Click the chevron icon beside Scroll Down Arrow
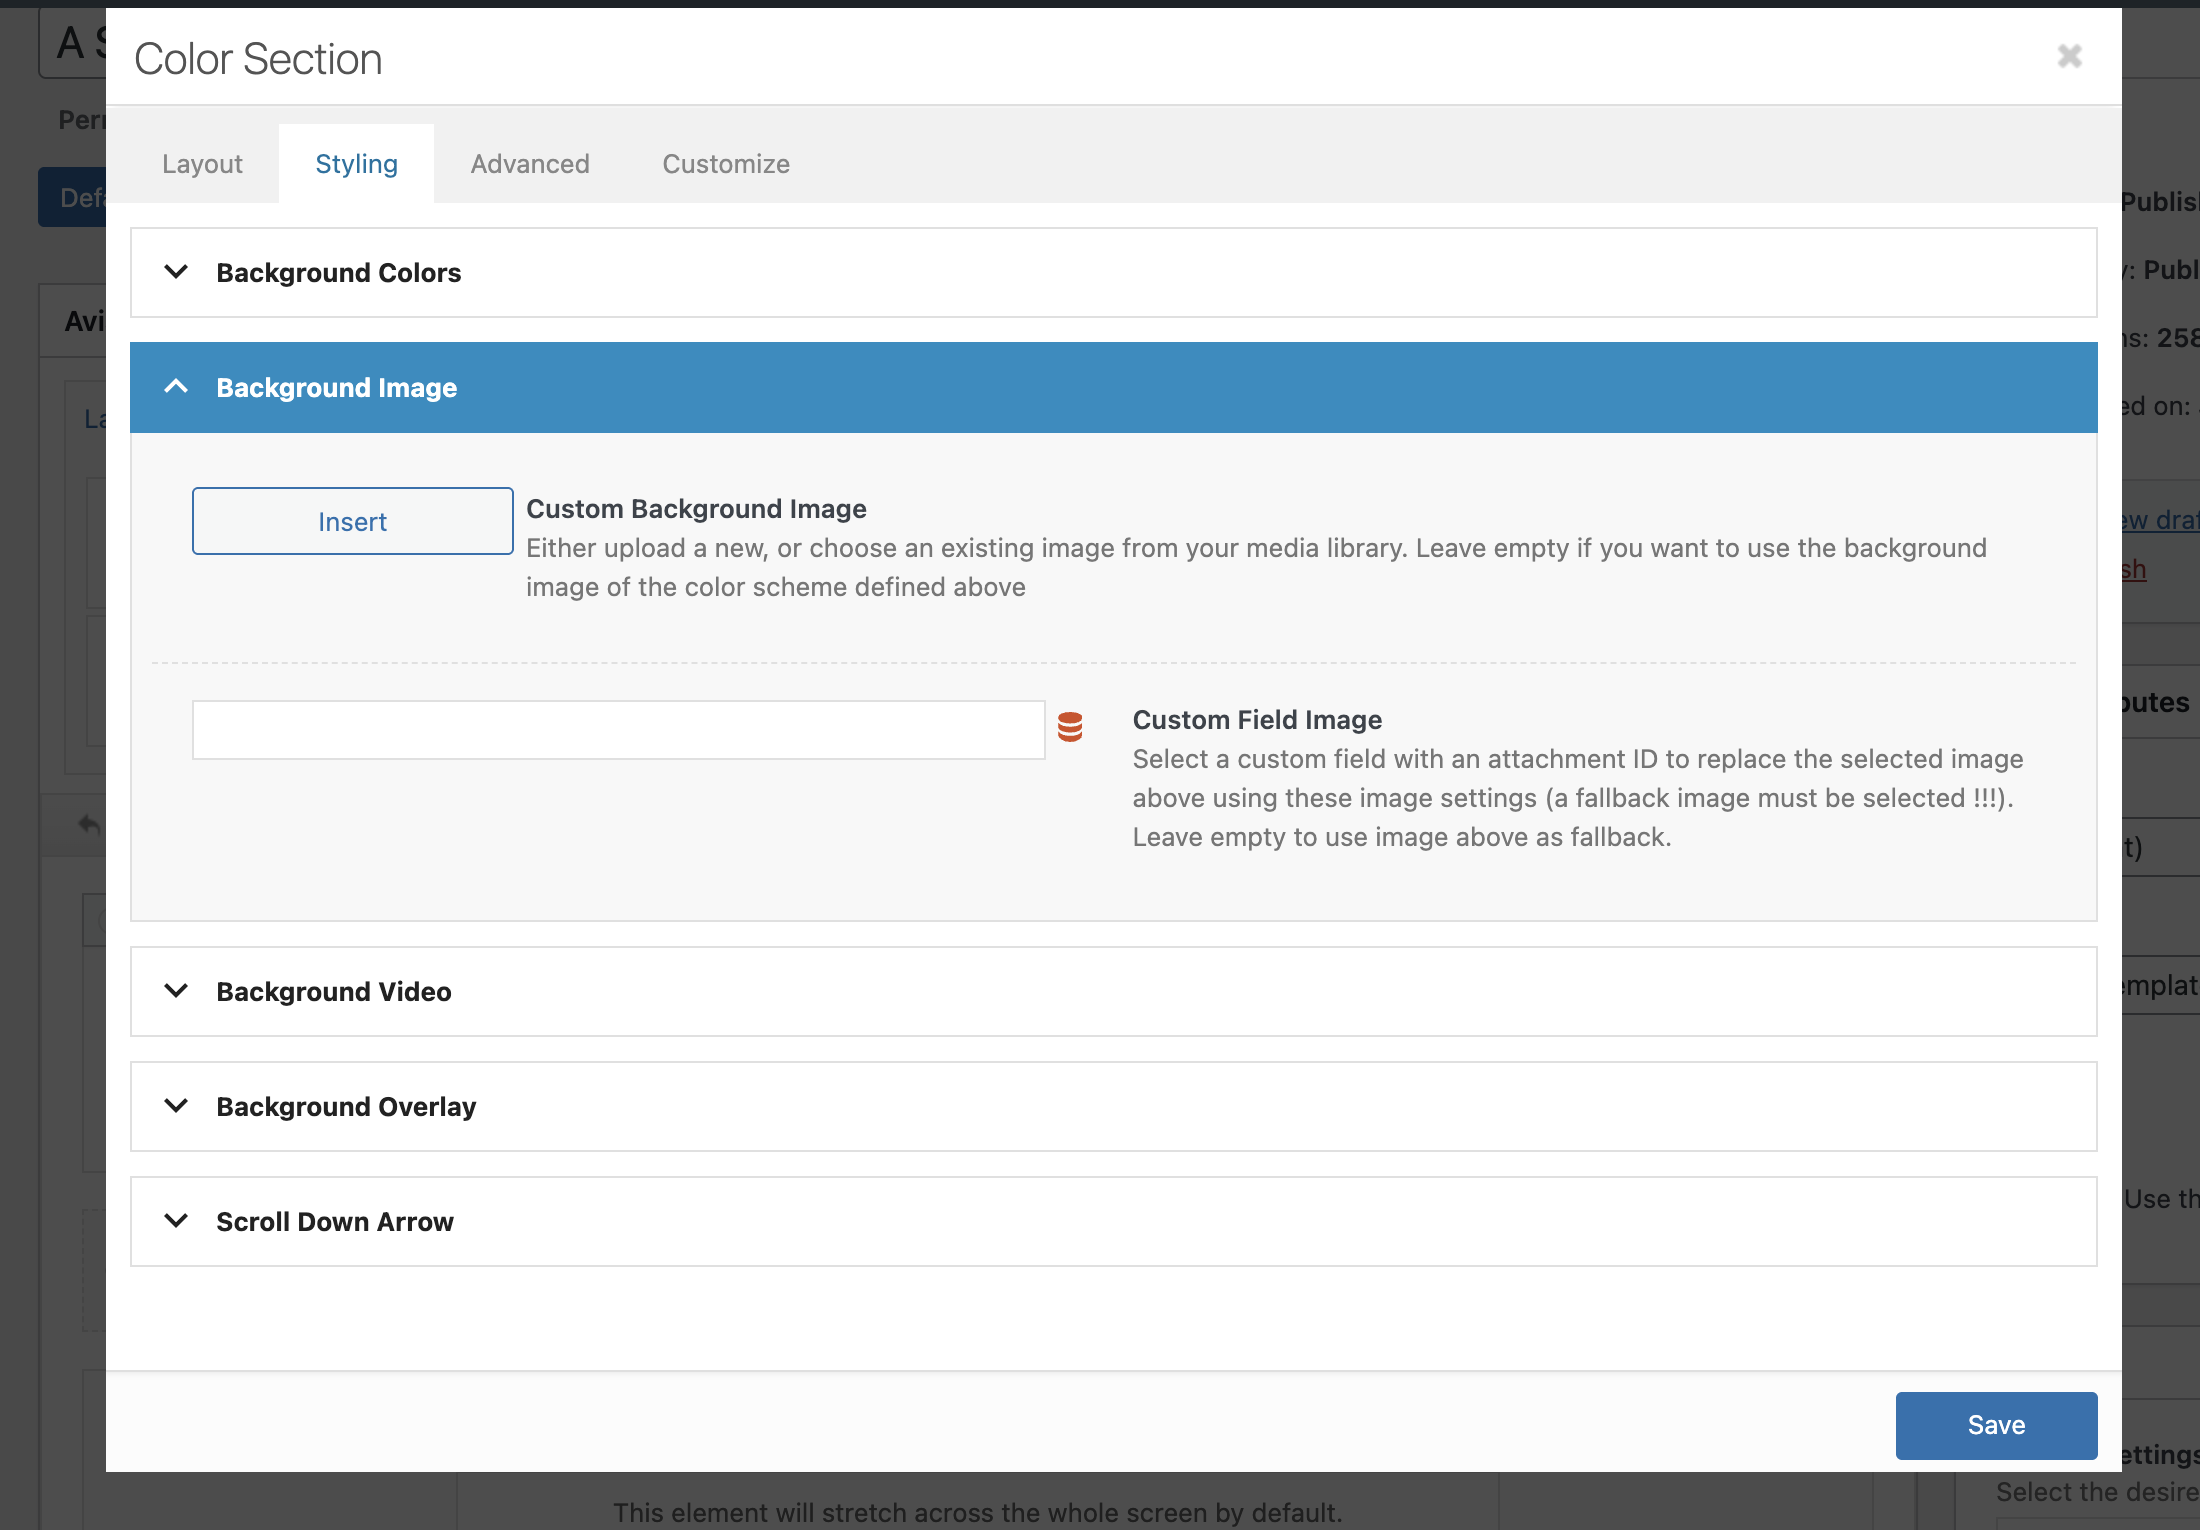Viewport: 2200px width, 1530px height. (176, 1221)
